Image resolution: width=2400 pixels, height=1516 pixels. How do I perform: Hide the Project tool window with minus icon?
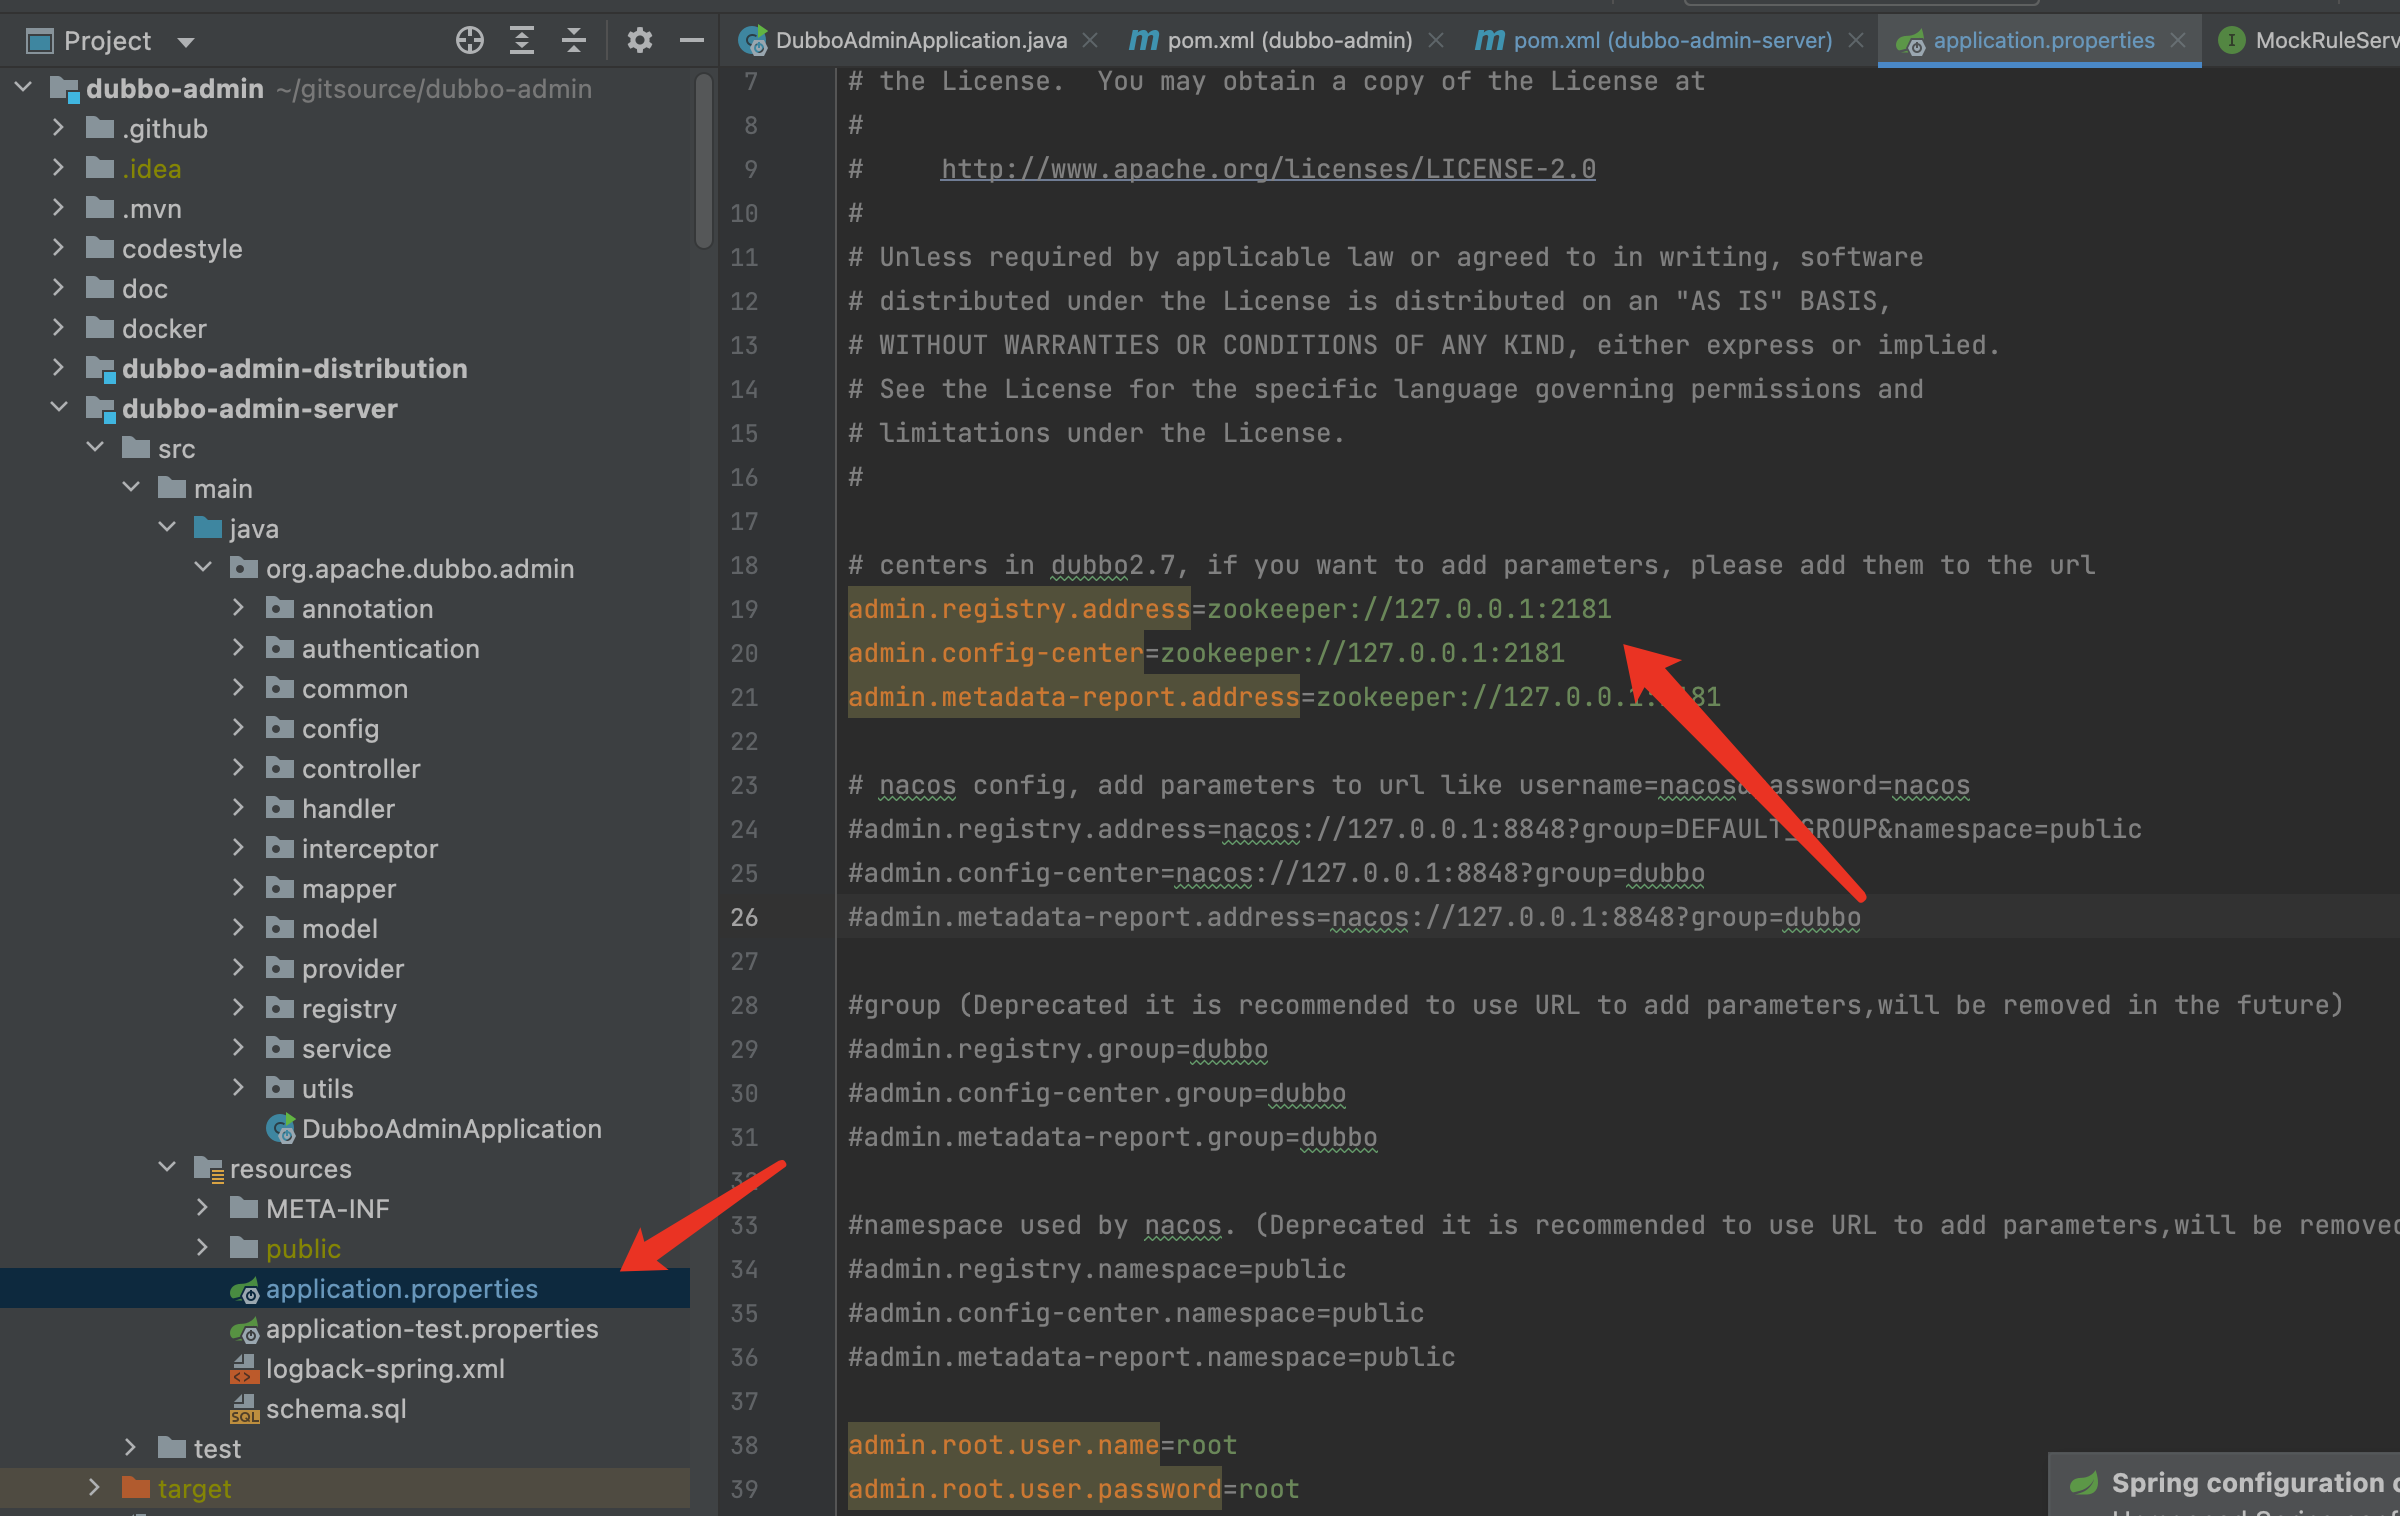pos(691,40)
